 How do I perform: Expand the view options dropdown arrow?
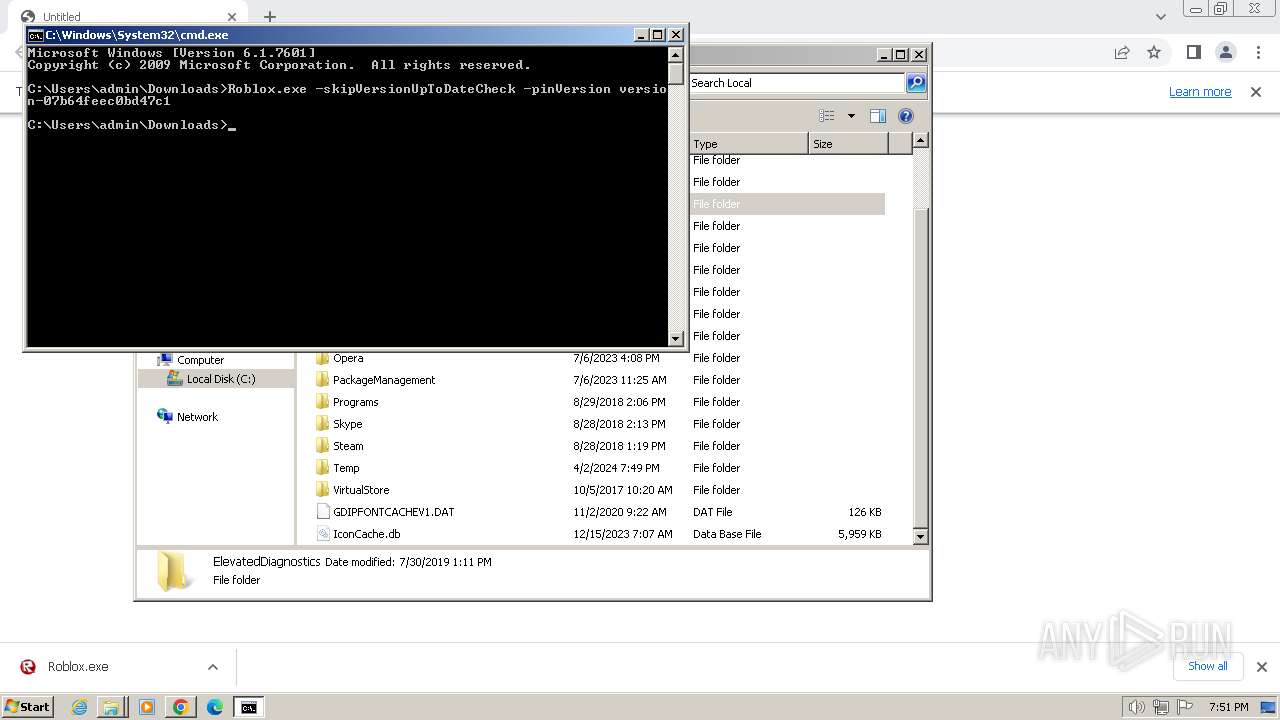tap(851, 116)
